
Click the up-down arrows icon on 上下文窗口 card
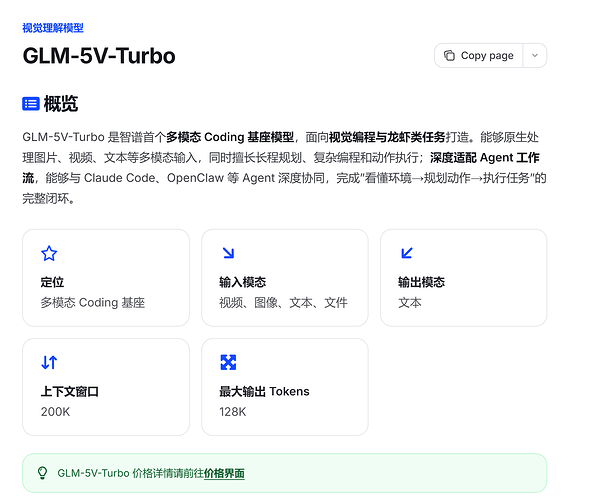coord(49,362)
